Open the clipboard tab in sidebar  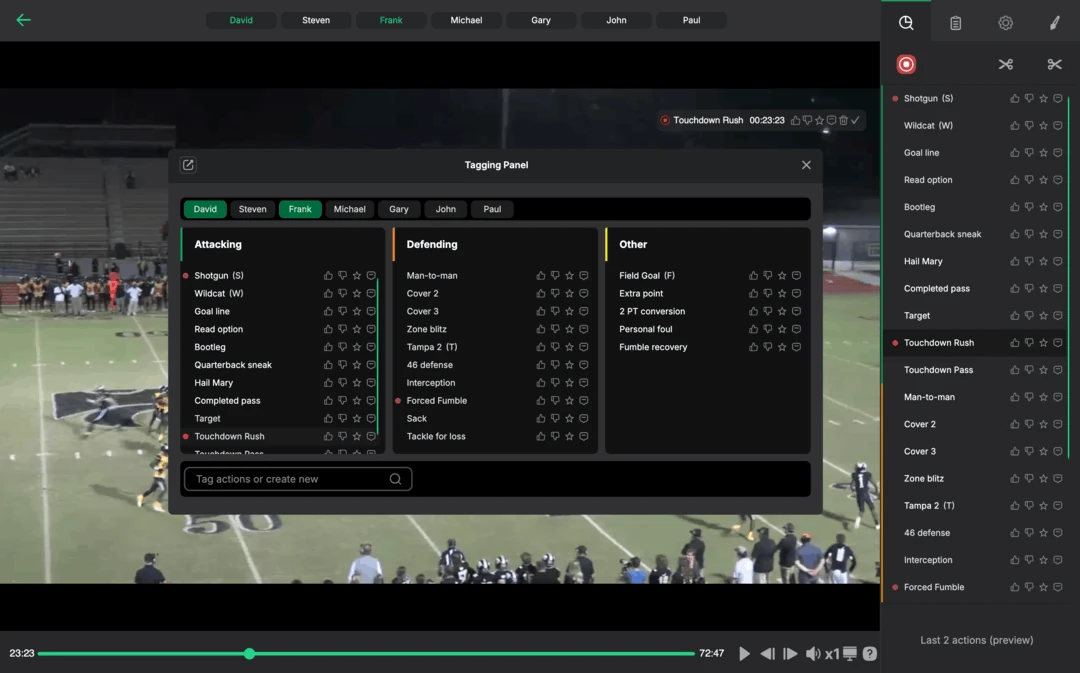click(955, 23)
